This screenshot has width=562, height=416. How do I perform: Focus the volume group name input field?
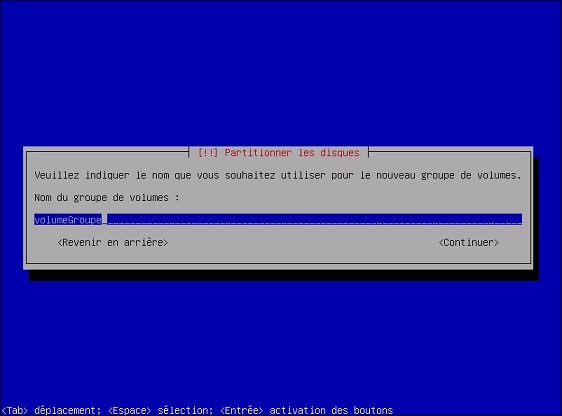278,219
